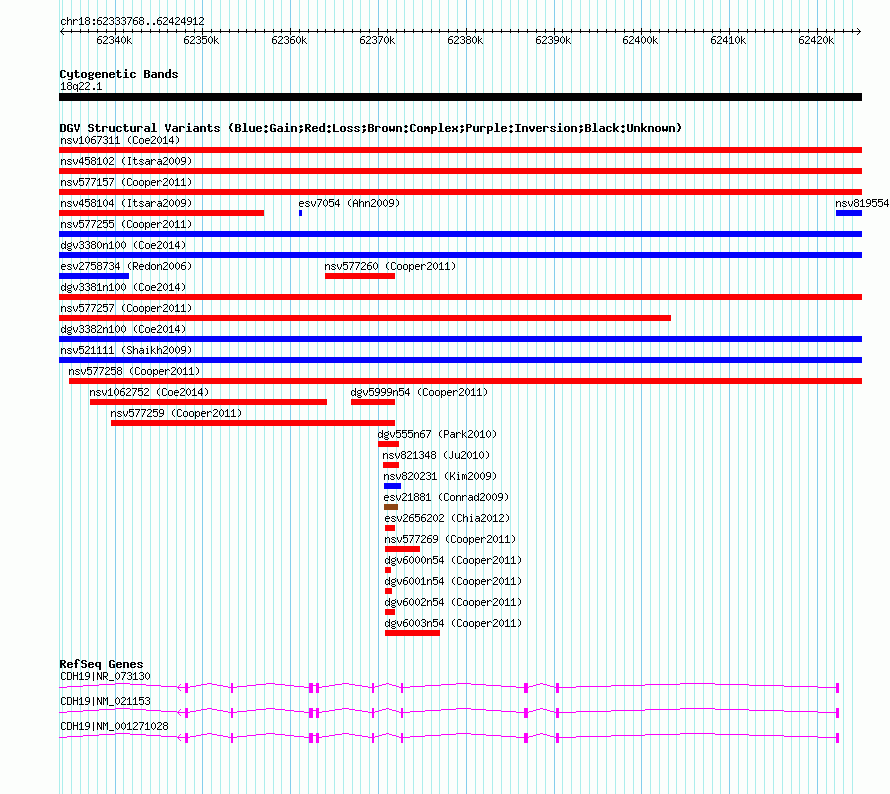
Task: Open the nsv521111 (Shaikh2009) label
Action: pos(126,350)
